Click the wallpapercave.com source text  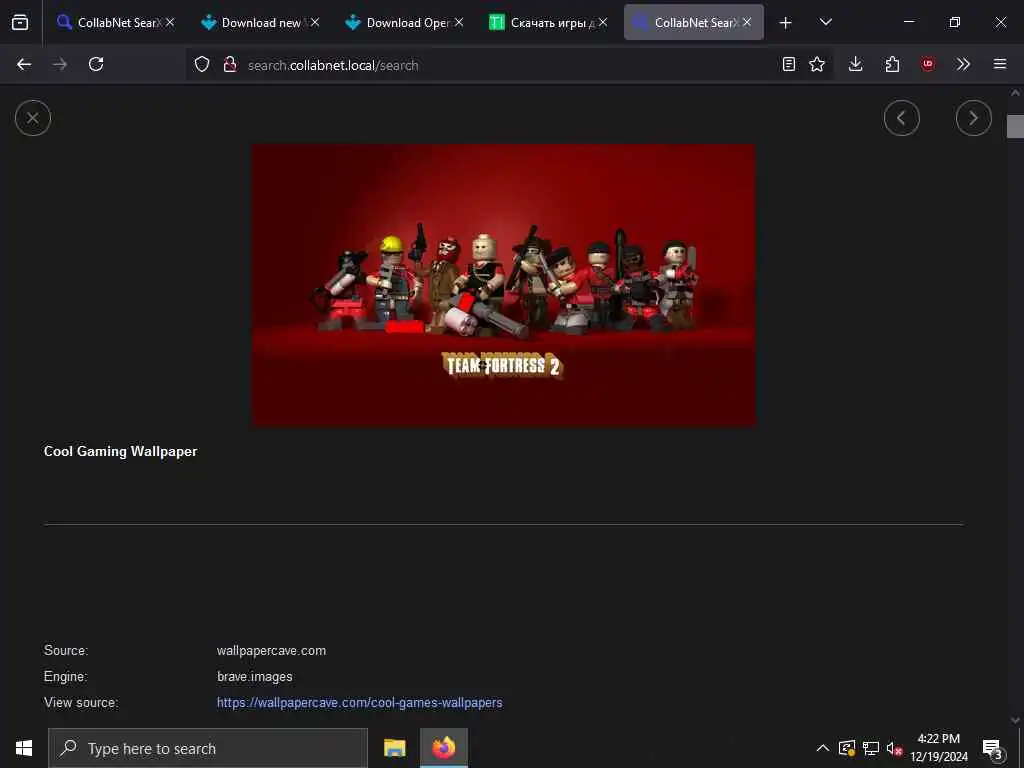tap(271, 650)
